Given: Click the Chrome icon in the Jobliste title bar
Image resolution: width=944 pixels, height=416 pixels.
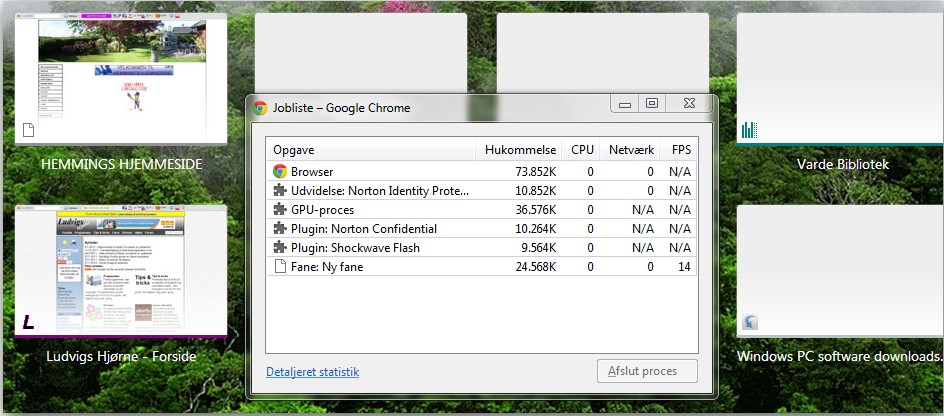Looking at the screenshot, I should click(x=260, y=108).
